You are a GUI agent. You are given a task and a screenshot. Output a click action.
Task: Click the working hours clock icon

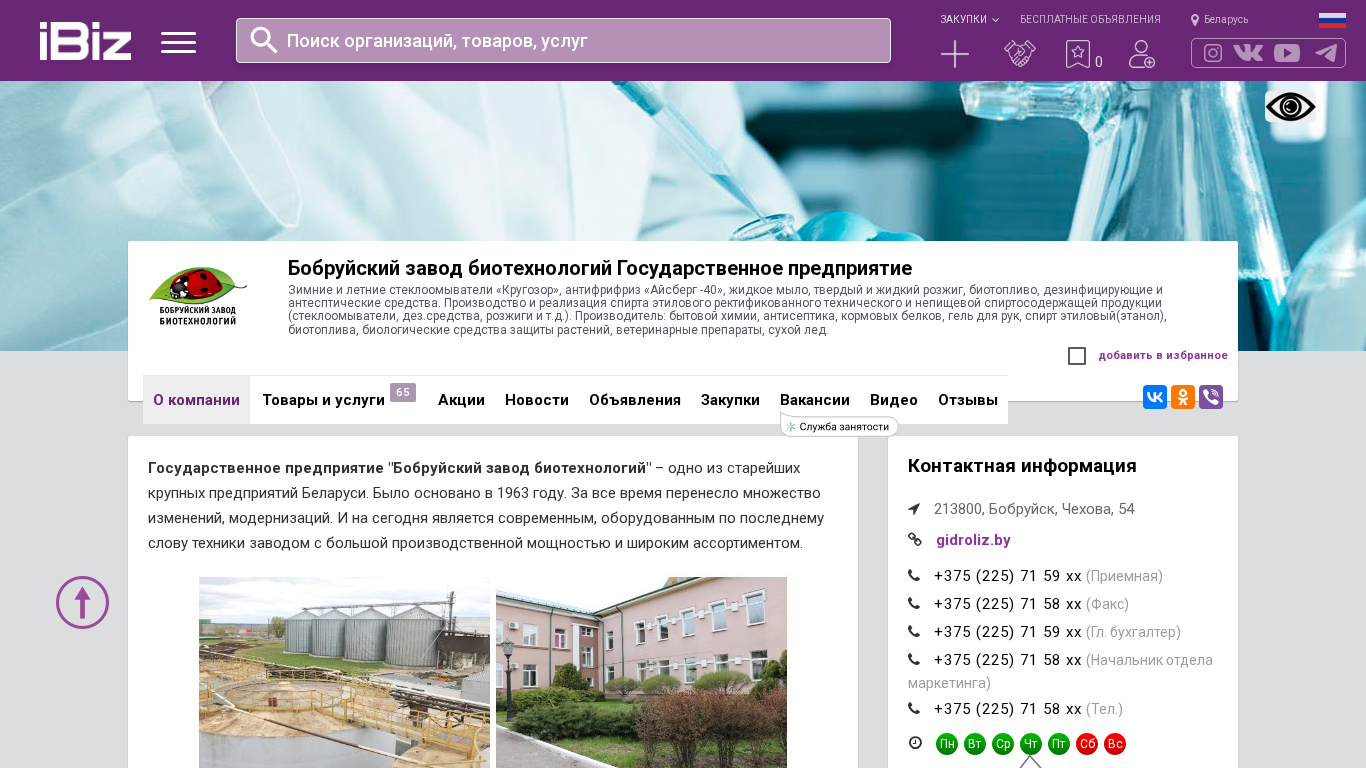coord(915,743)
